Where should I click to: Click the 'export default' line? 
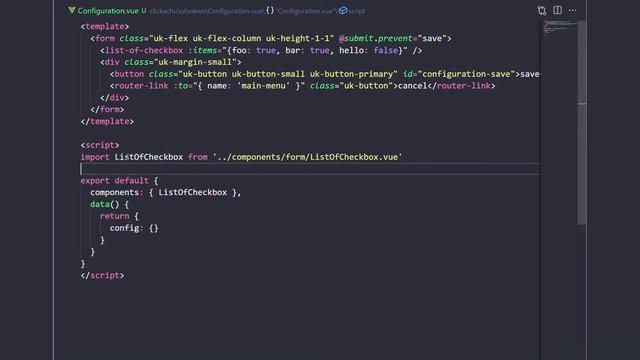(119, 181)
